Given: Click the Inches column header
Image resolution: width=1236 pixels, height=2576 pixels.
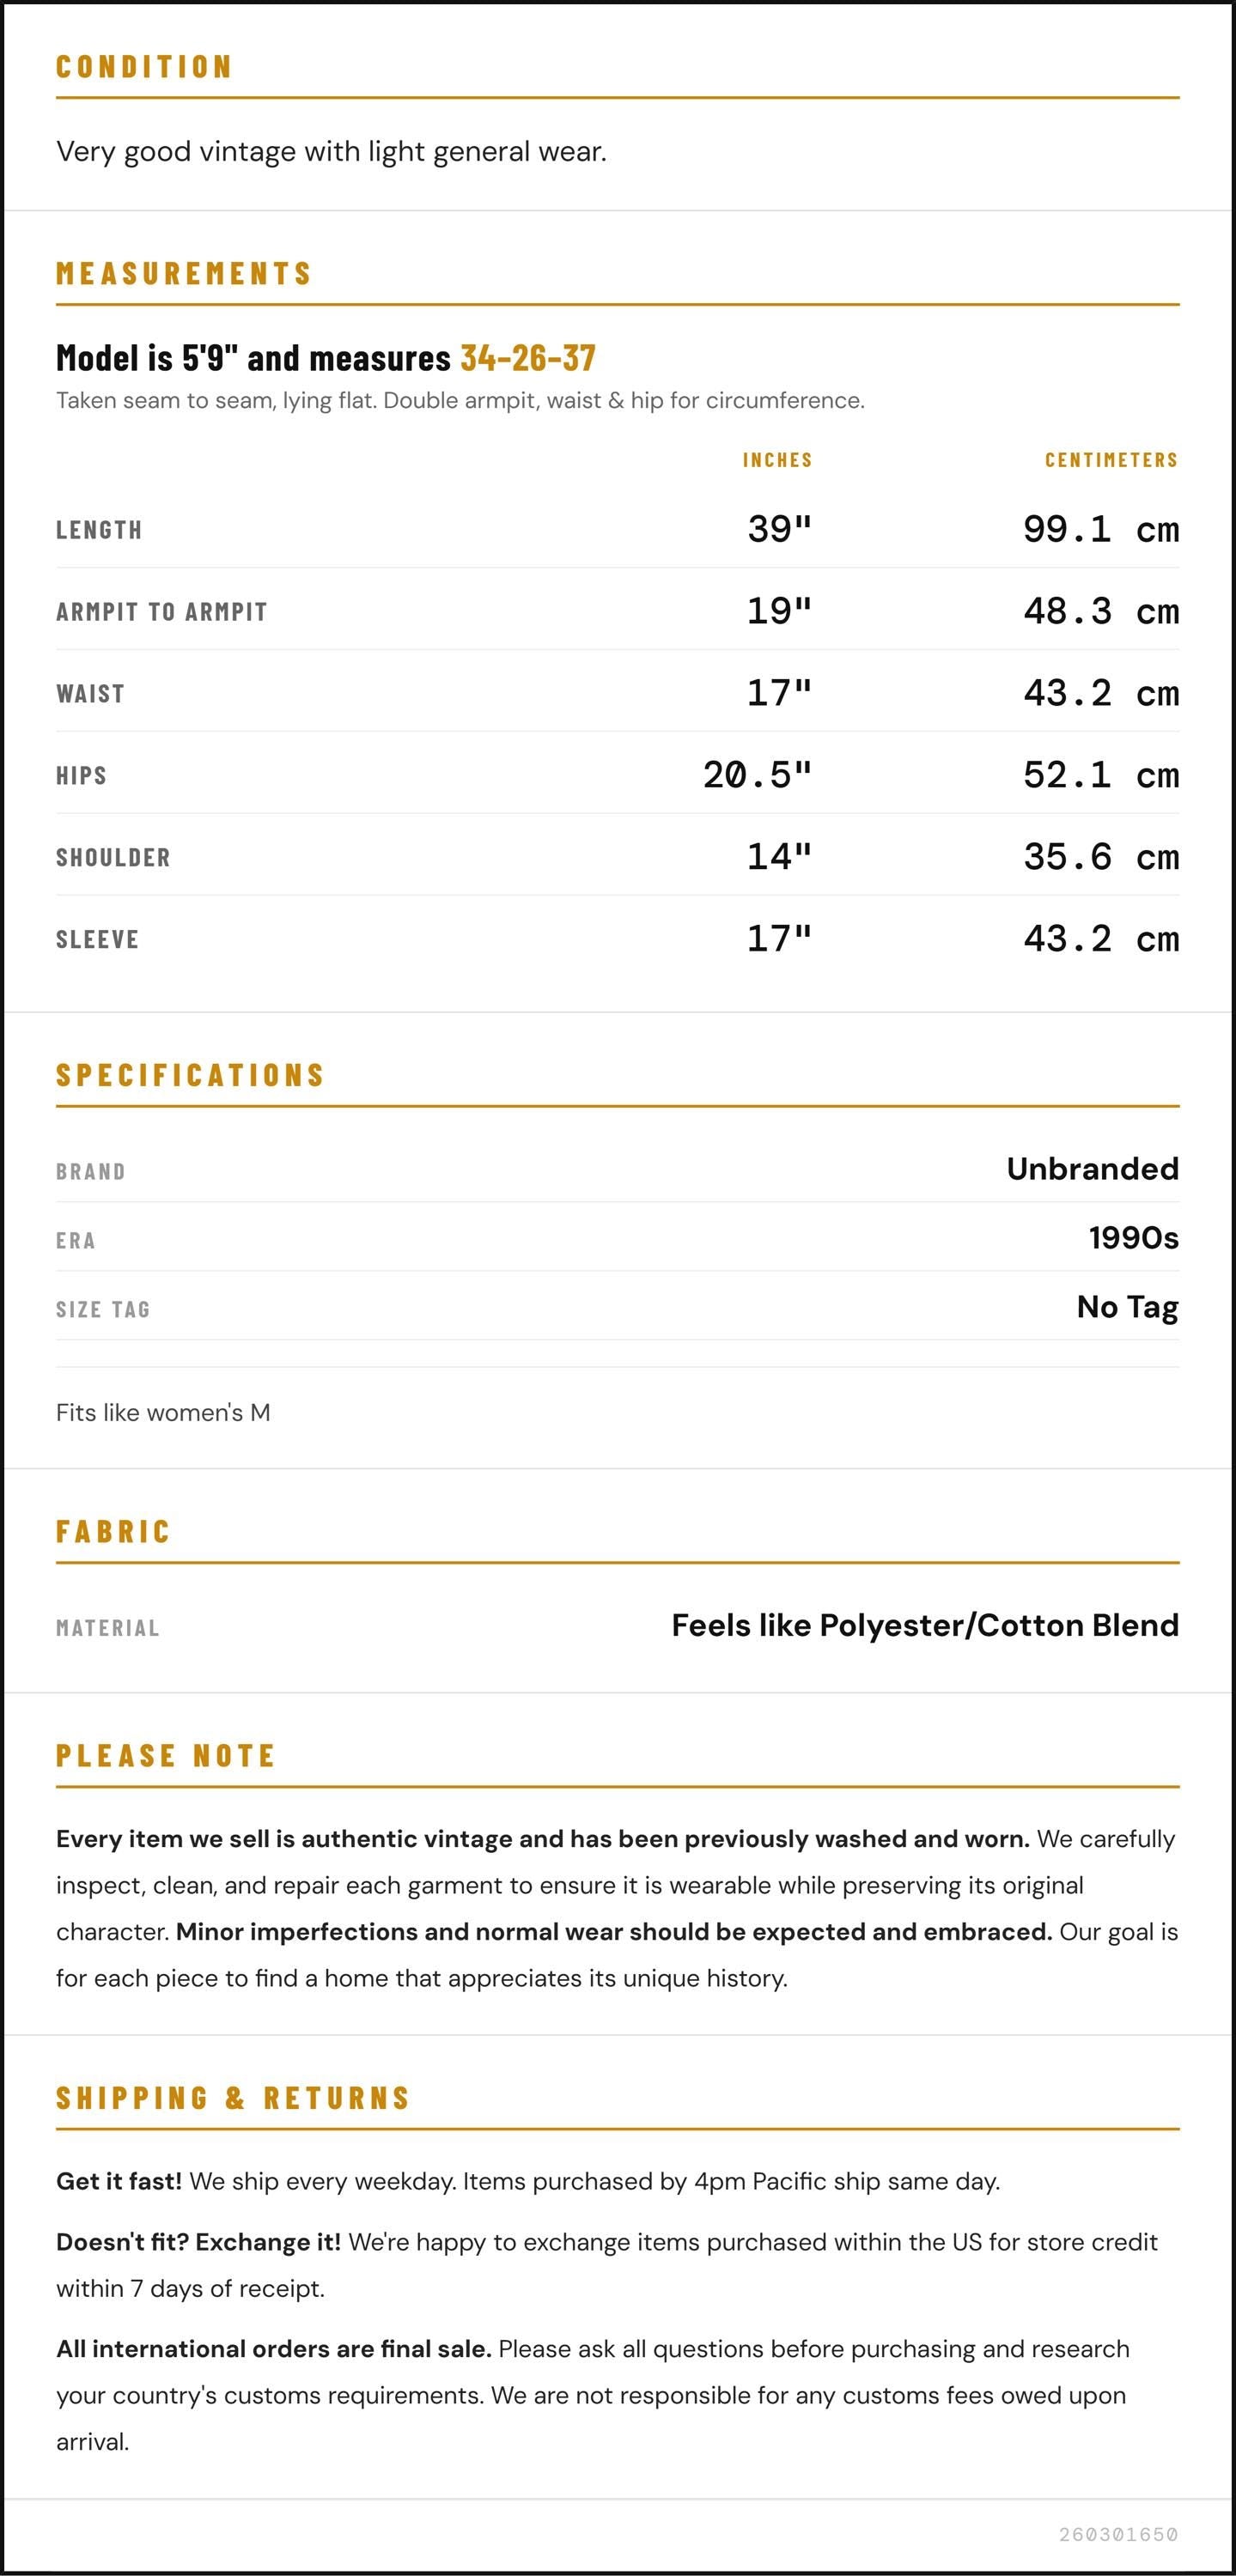Looking at the screenshot, I should [777, 460].
